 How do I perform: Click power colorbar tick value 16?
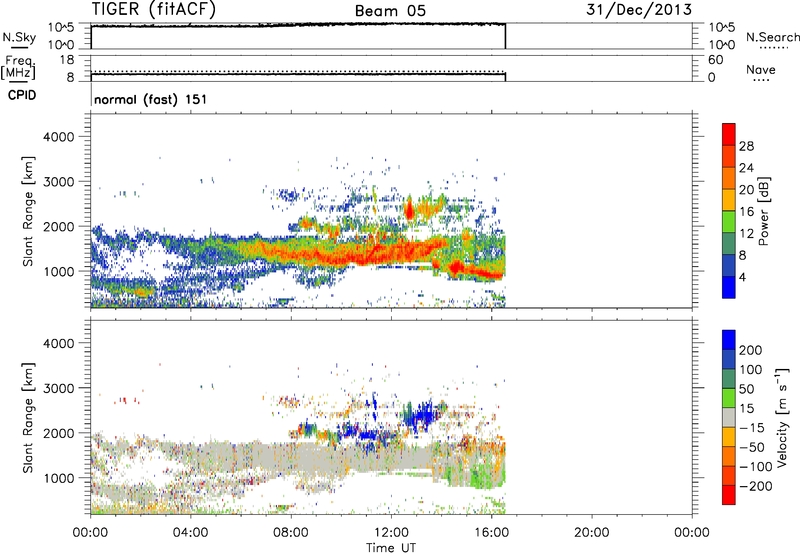click(746, 212)
